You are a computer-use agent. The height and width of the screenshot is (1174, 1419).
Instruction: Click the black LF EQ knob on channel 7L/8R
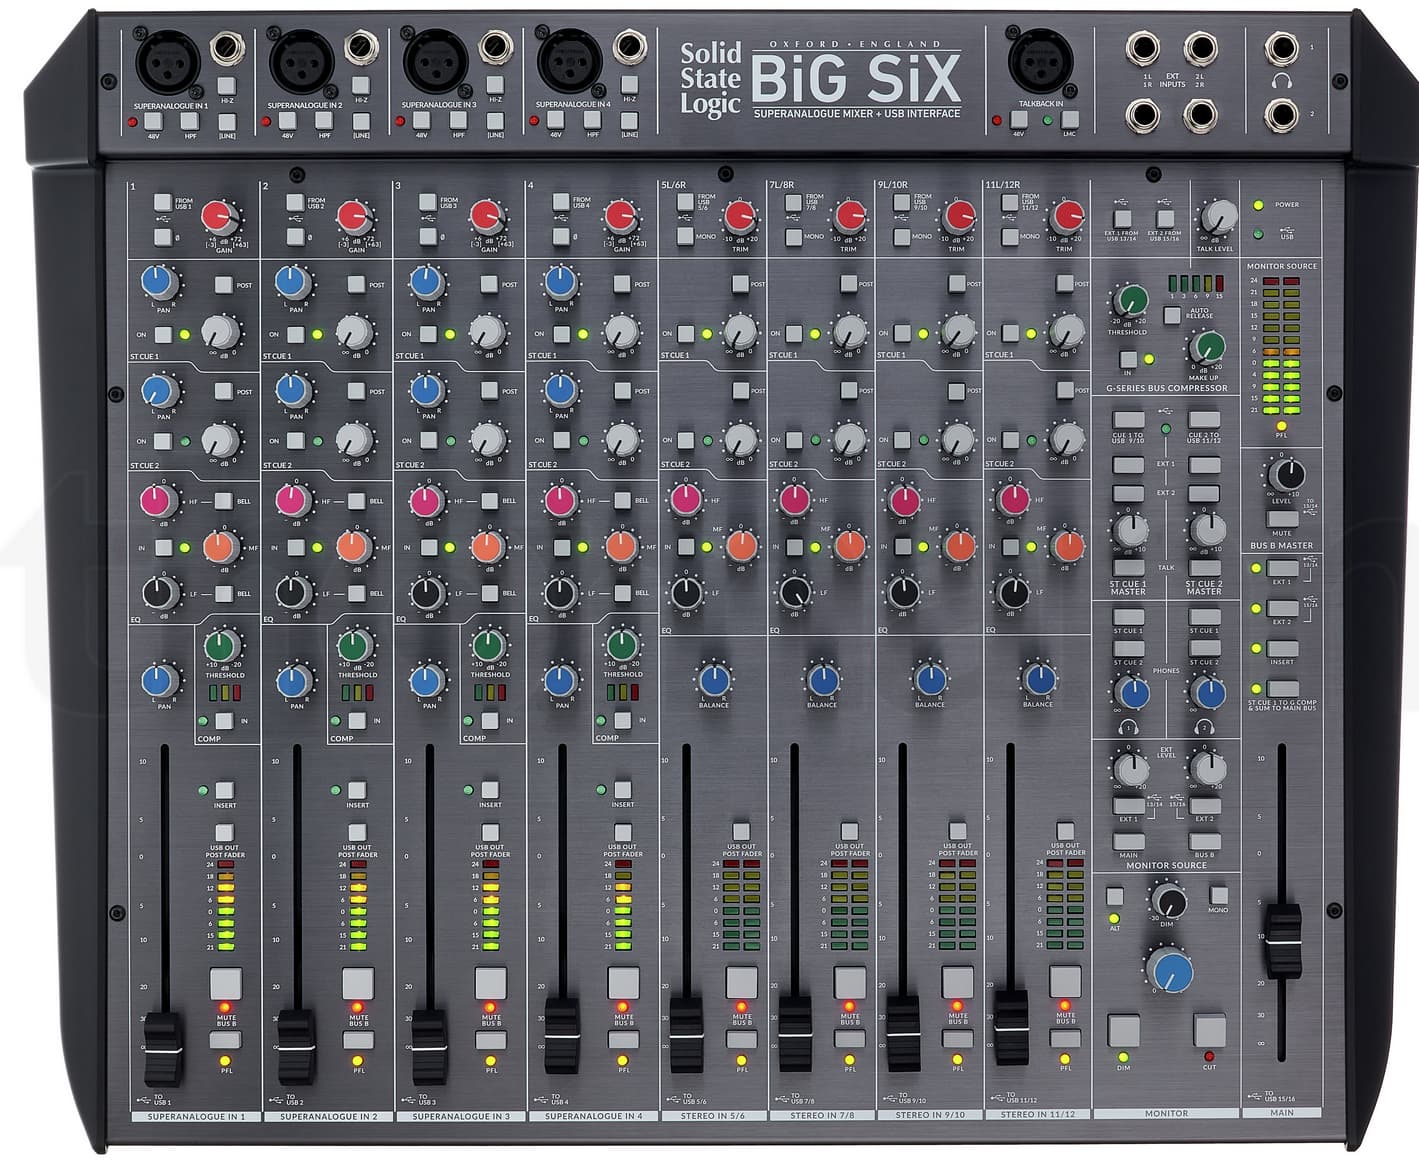(x=795, y=592)
